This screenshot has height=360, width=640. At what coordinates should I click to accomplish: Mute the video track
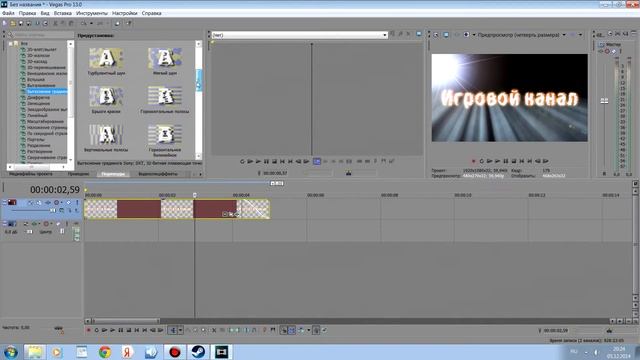(69, 202)
